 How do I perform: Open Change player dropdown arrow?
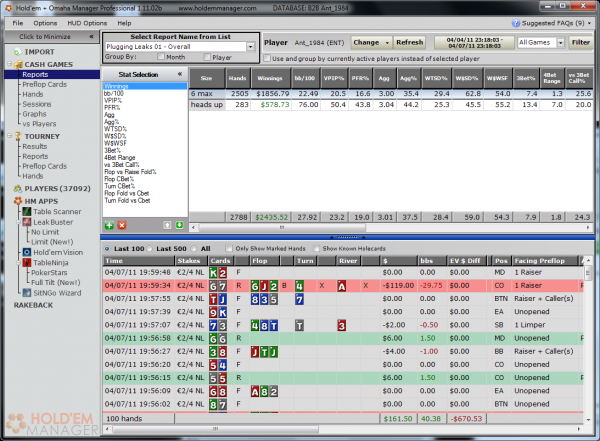coord(387,42)
